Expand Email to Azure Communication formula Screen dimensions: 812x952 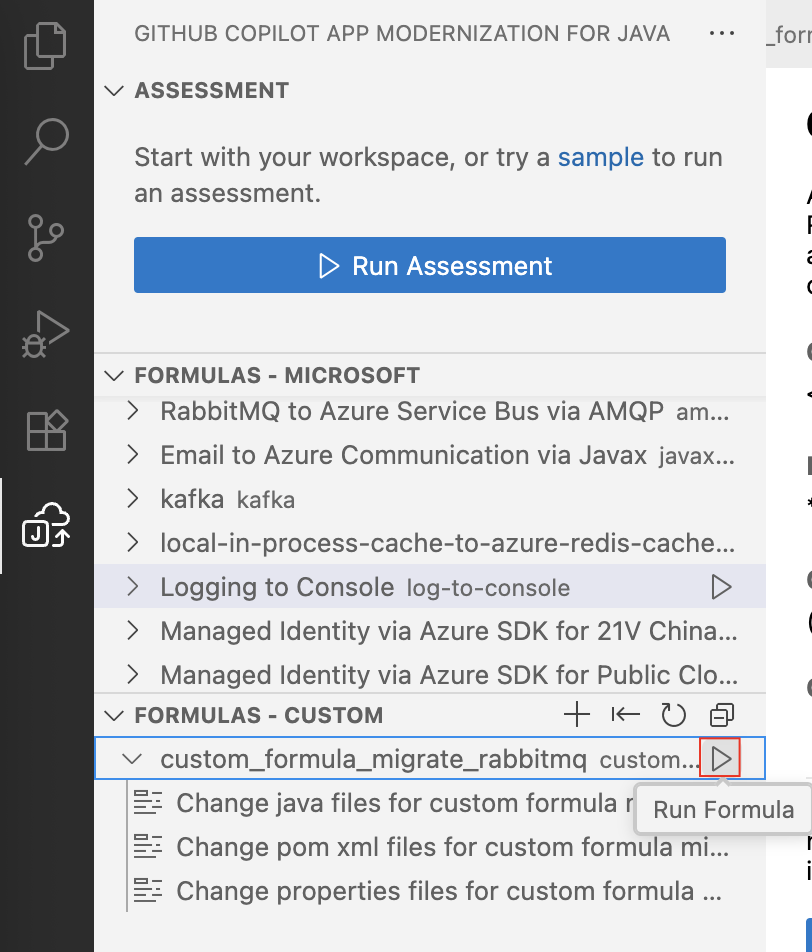click(132, 455)
